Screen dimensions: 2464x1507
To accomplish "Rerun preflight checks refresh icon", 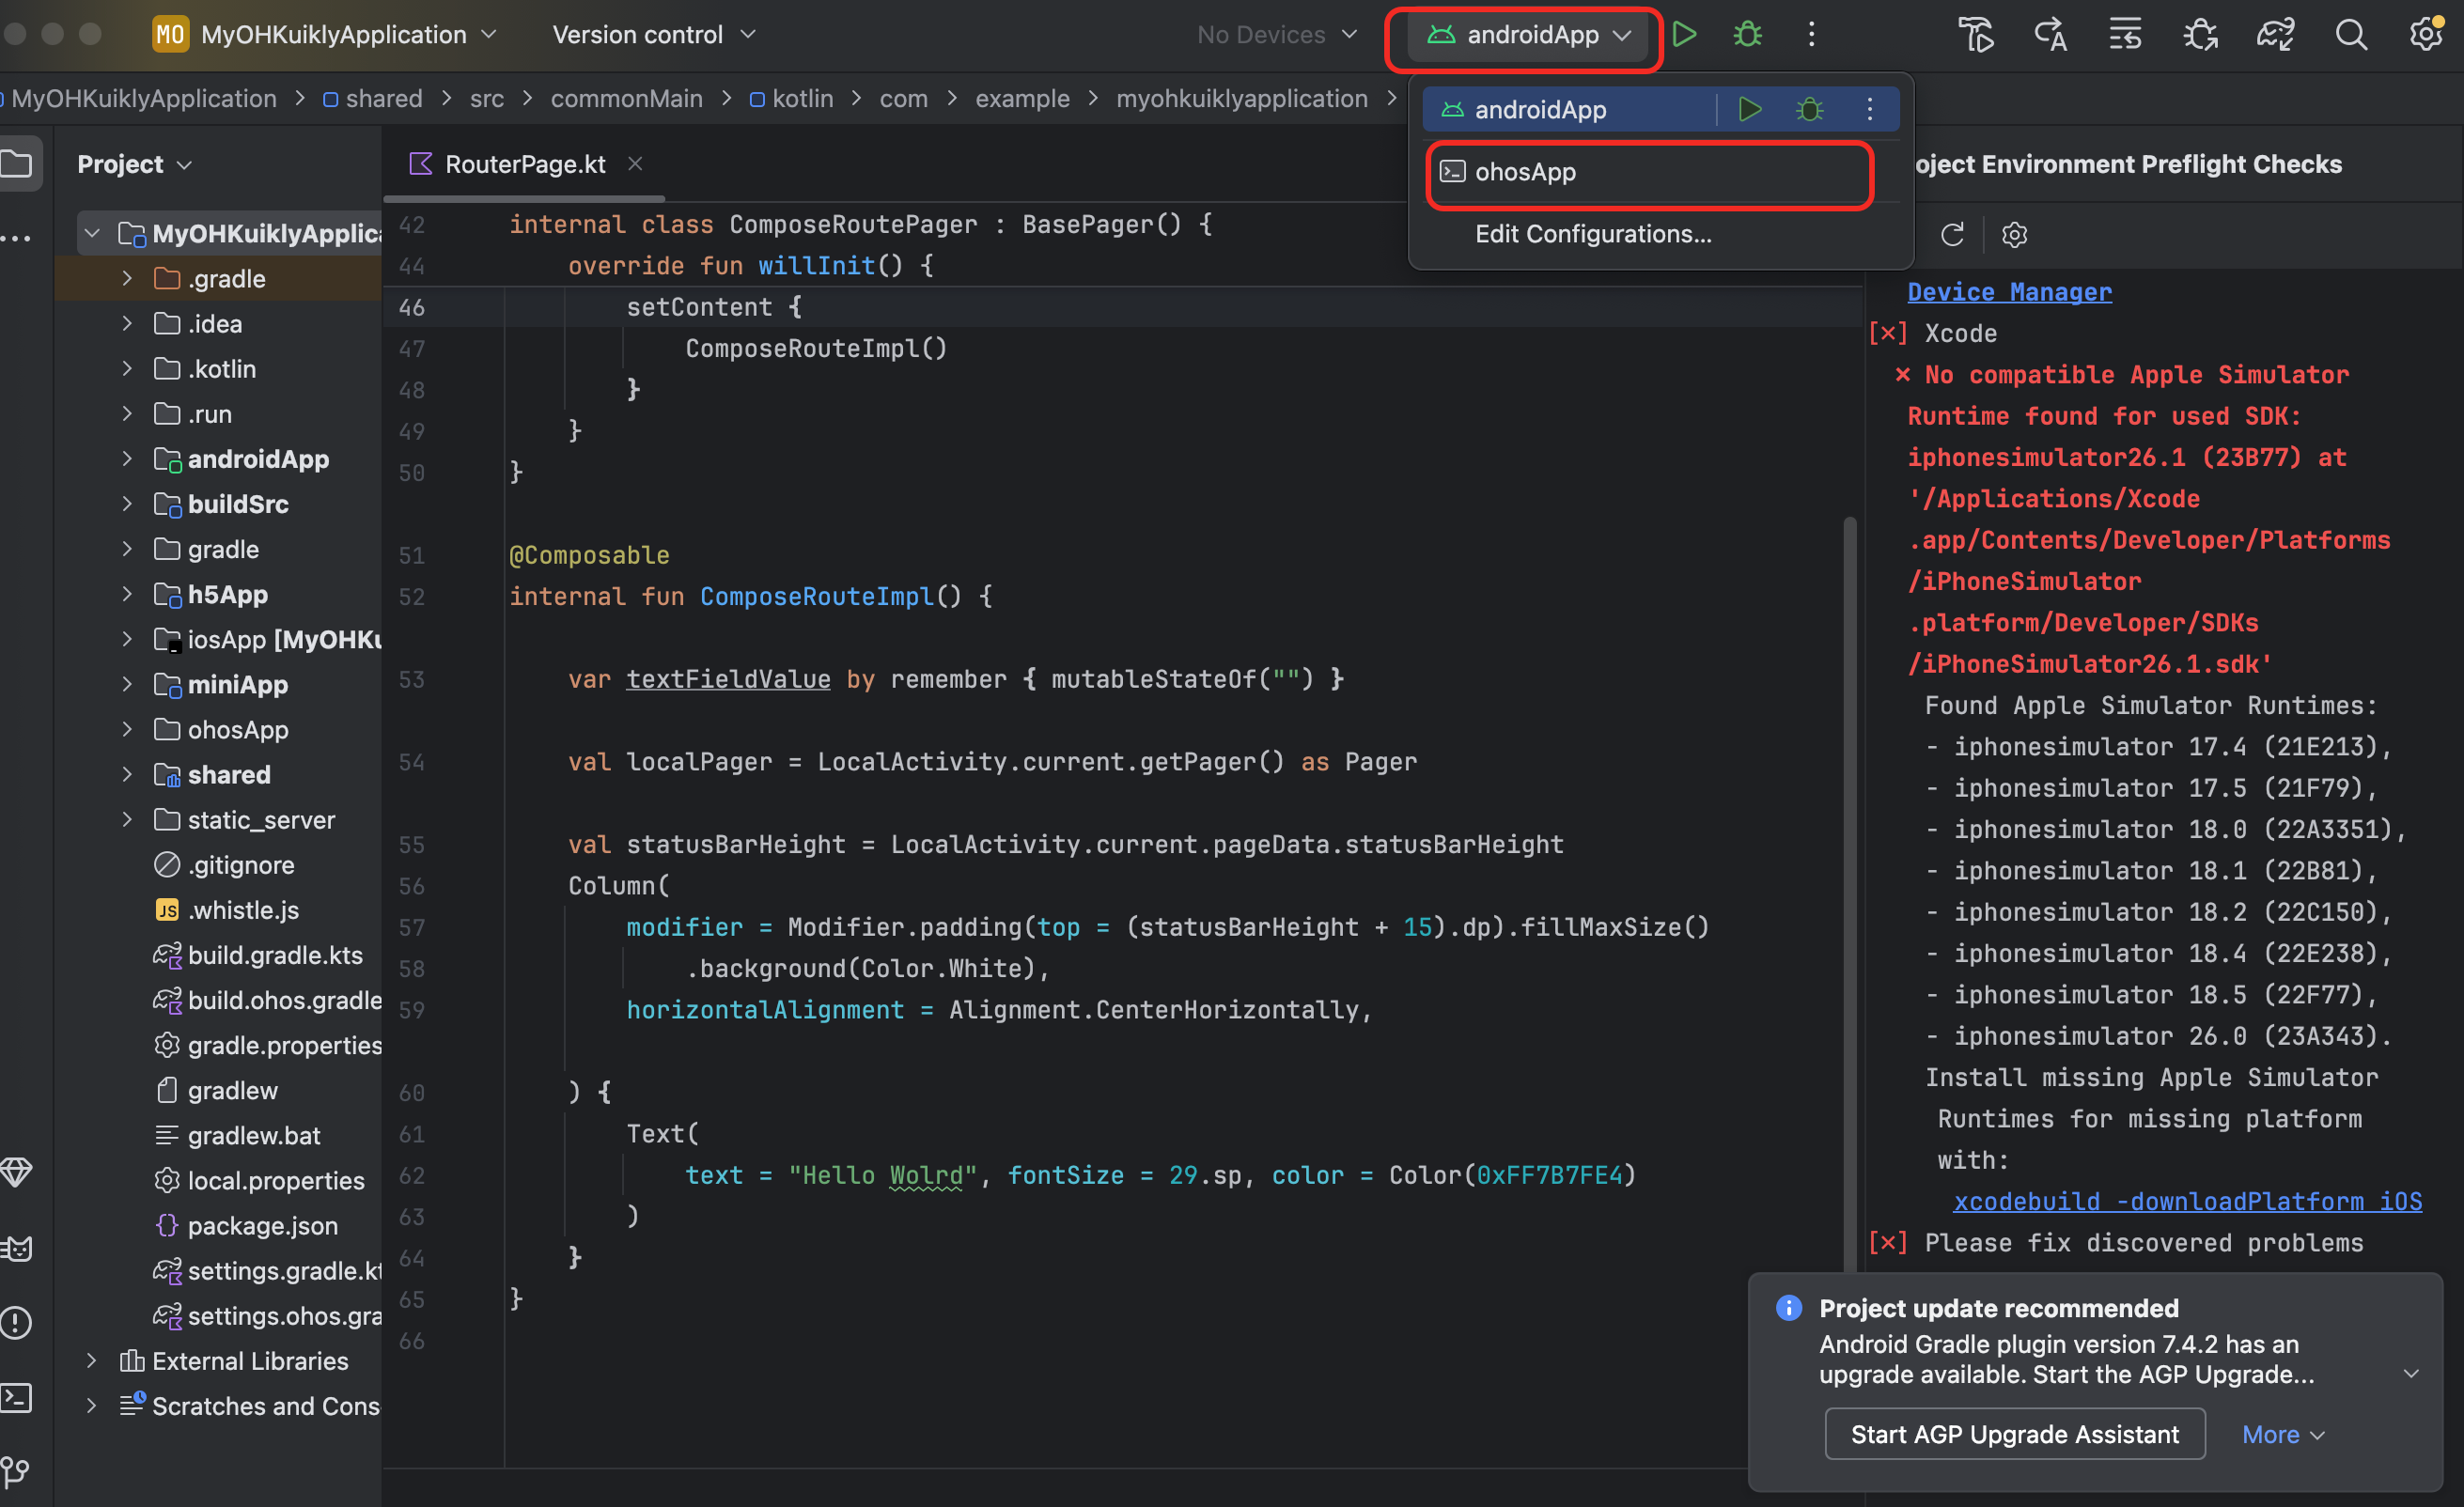I will point(1952,235).
